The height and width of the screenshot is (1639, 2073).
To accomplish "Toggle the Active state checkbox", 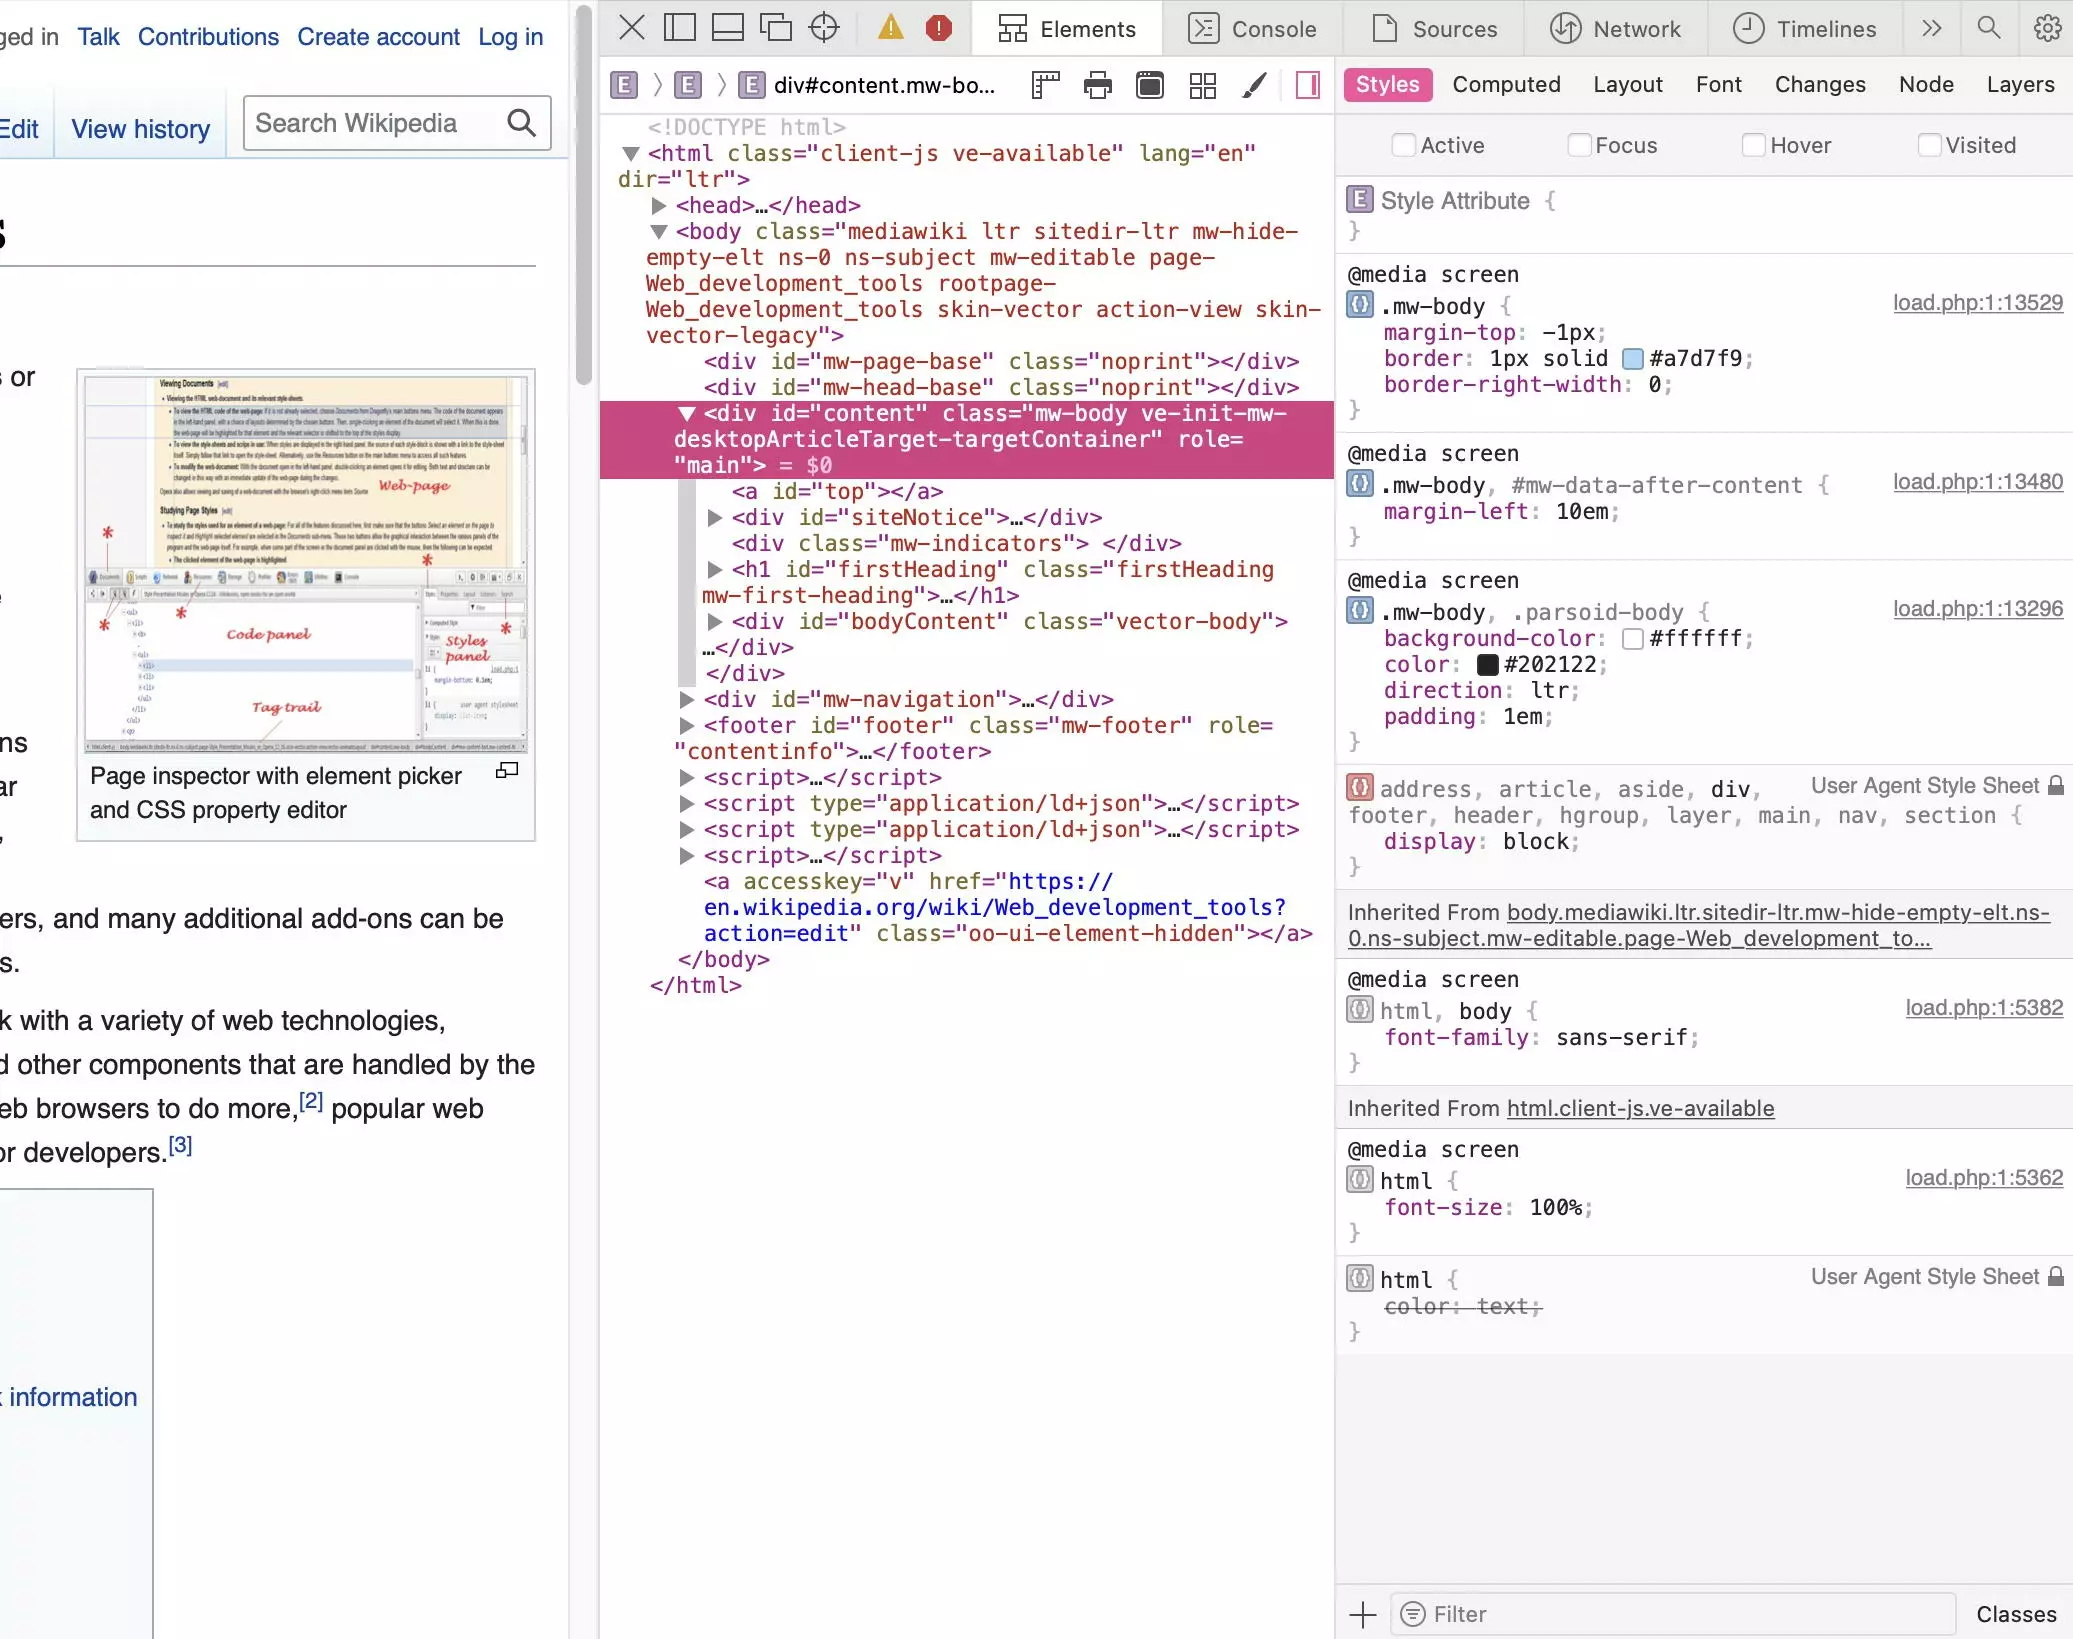I will [x=1402, y=145].
